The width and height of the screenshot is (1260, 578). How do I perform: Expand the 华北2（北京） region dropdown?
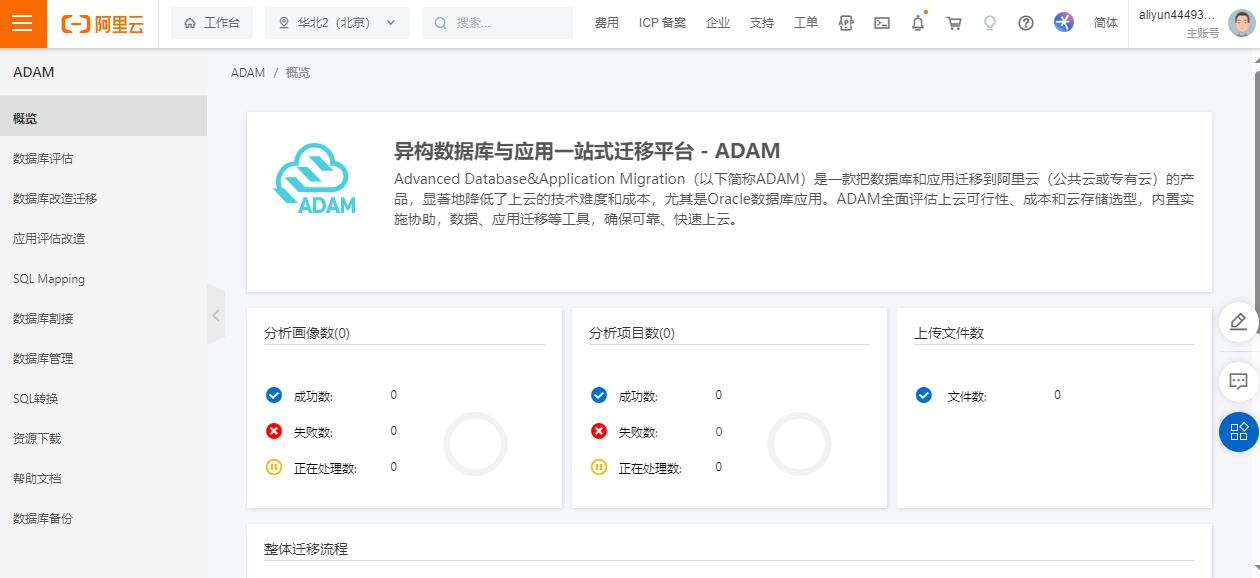tap(337, 23)
